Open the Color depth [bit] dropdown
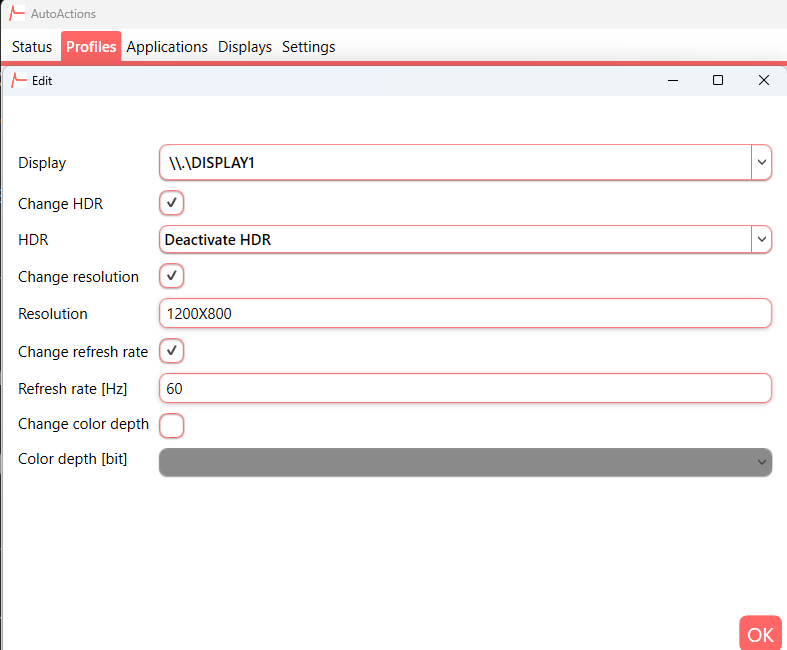Screen dimensions: 787x650 (761, 462)
